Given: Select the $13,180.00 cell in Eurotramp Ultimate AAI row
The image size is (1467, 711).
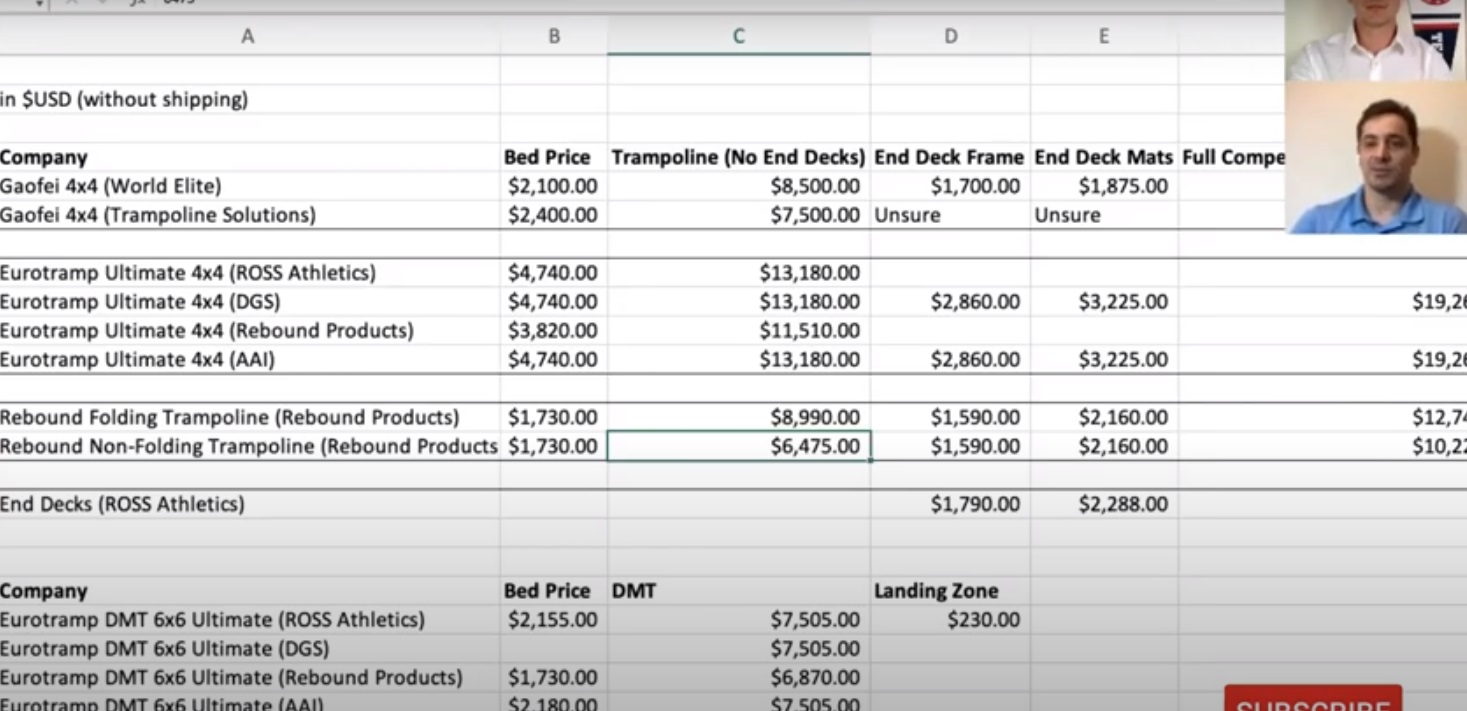Looking at the screenshot, I should (739, 359).
